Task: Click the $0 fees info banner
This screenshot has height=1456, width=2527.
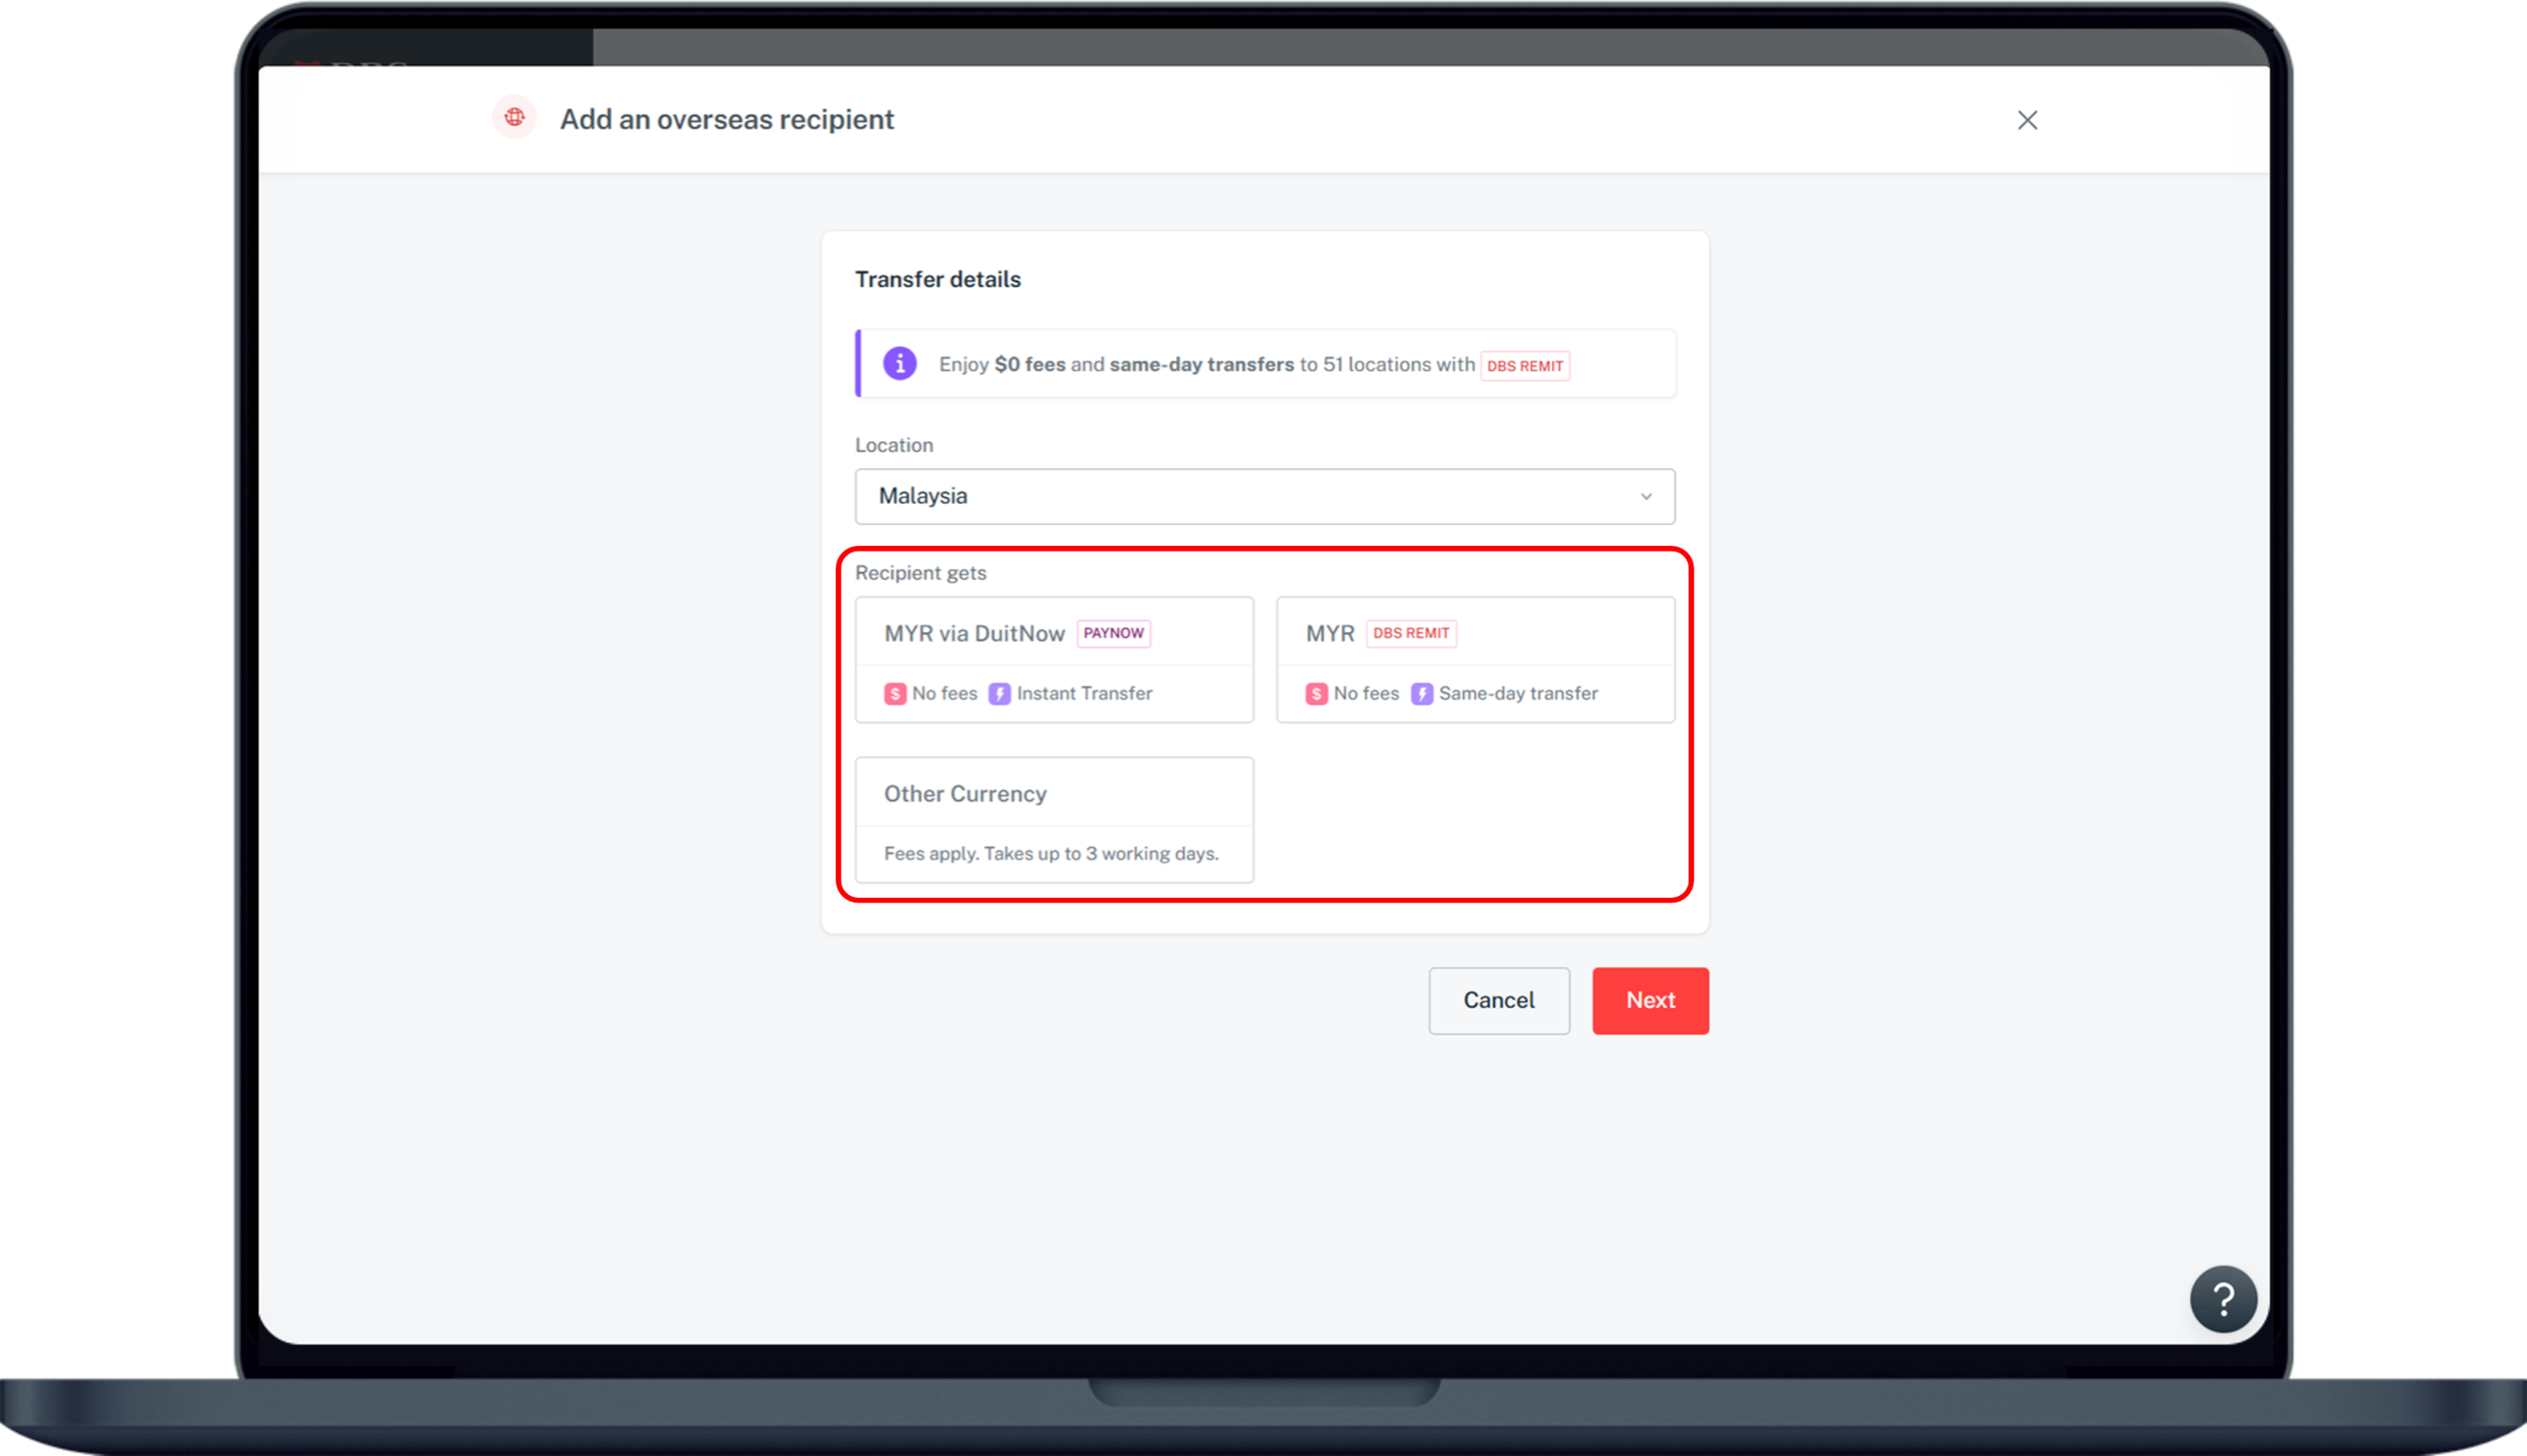Action: coord(1264,363)
